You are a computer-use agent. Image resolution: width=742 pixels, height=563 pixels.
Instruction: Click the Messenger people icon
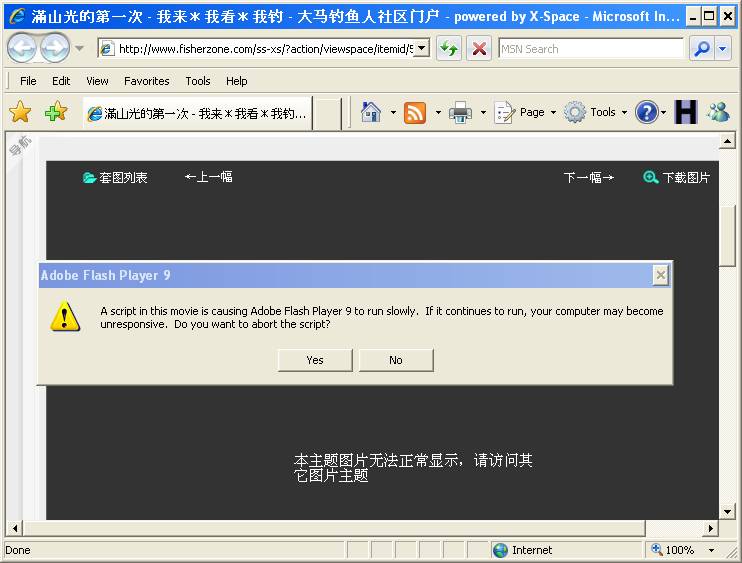point(718,113)
